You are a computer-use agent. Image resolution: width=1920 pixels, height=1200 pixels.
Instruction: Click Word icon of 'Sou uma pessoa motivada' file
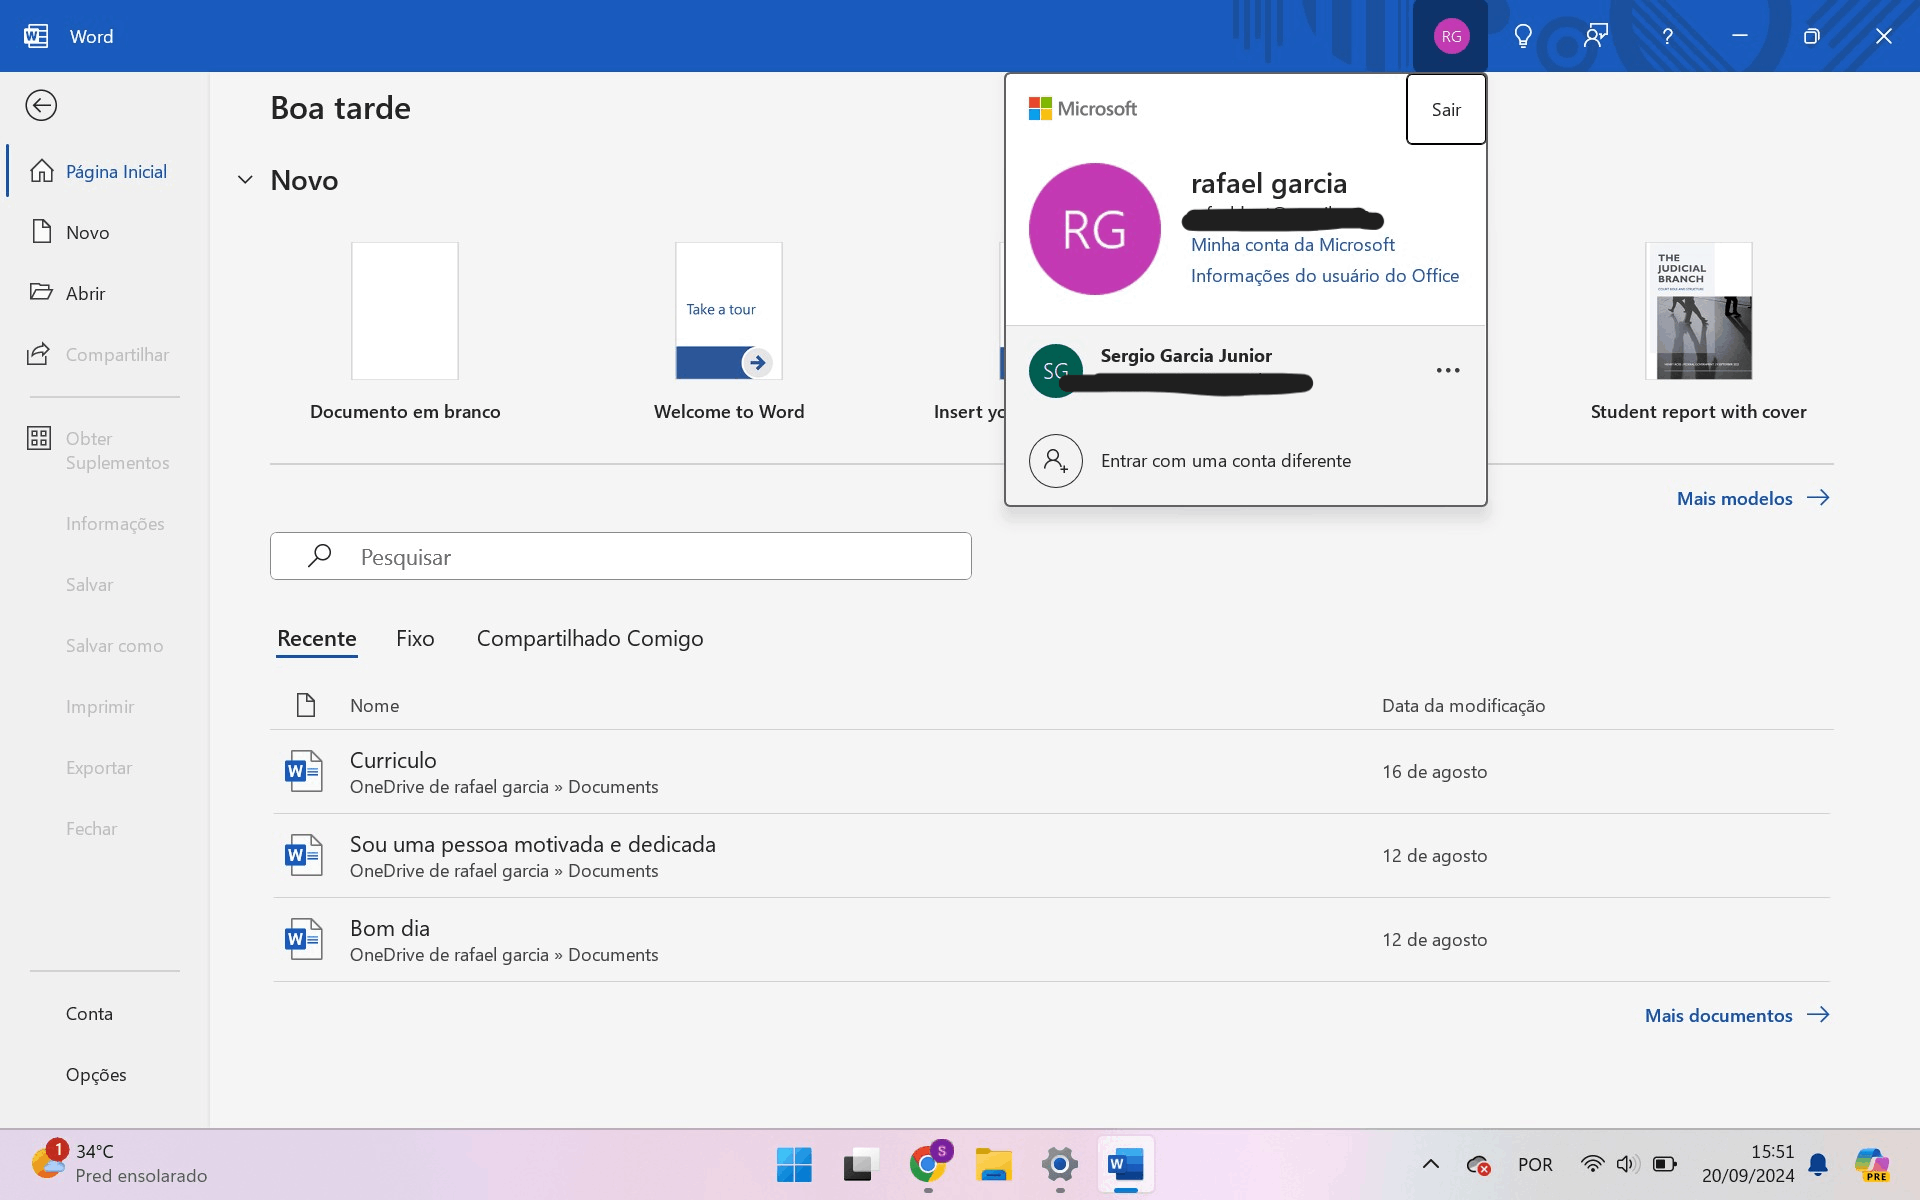tap(303, 855)
